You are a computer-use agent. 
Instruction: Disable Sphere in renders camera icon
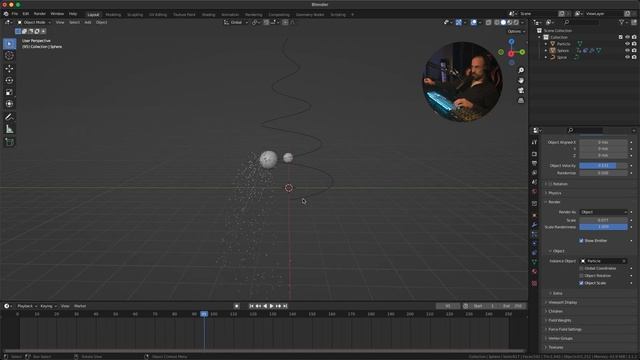point(634,51)
